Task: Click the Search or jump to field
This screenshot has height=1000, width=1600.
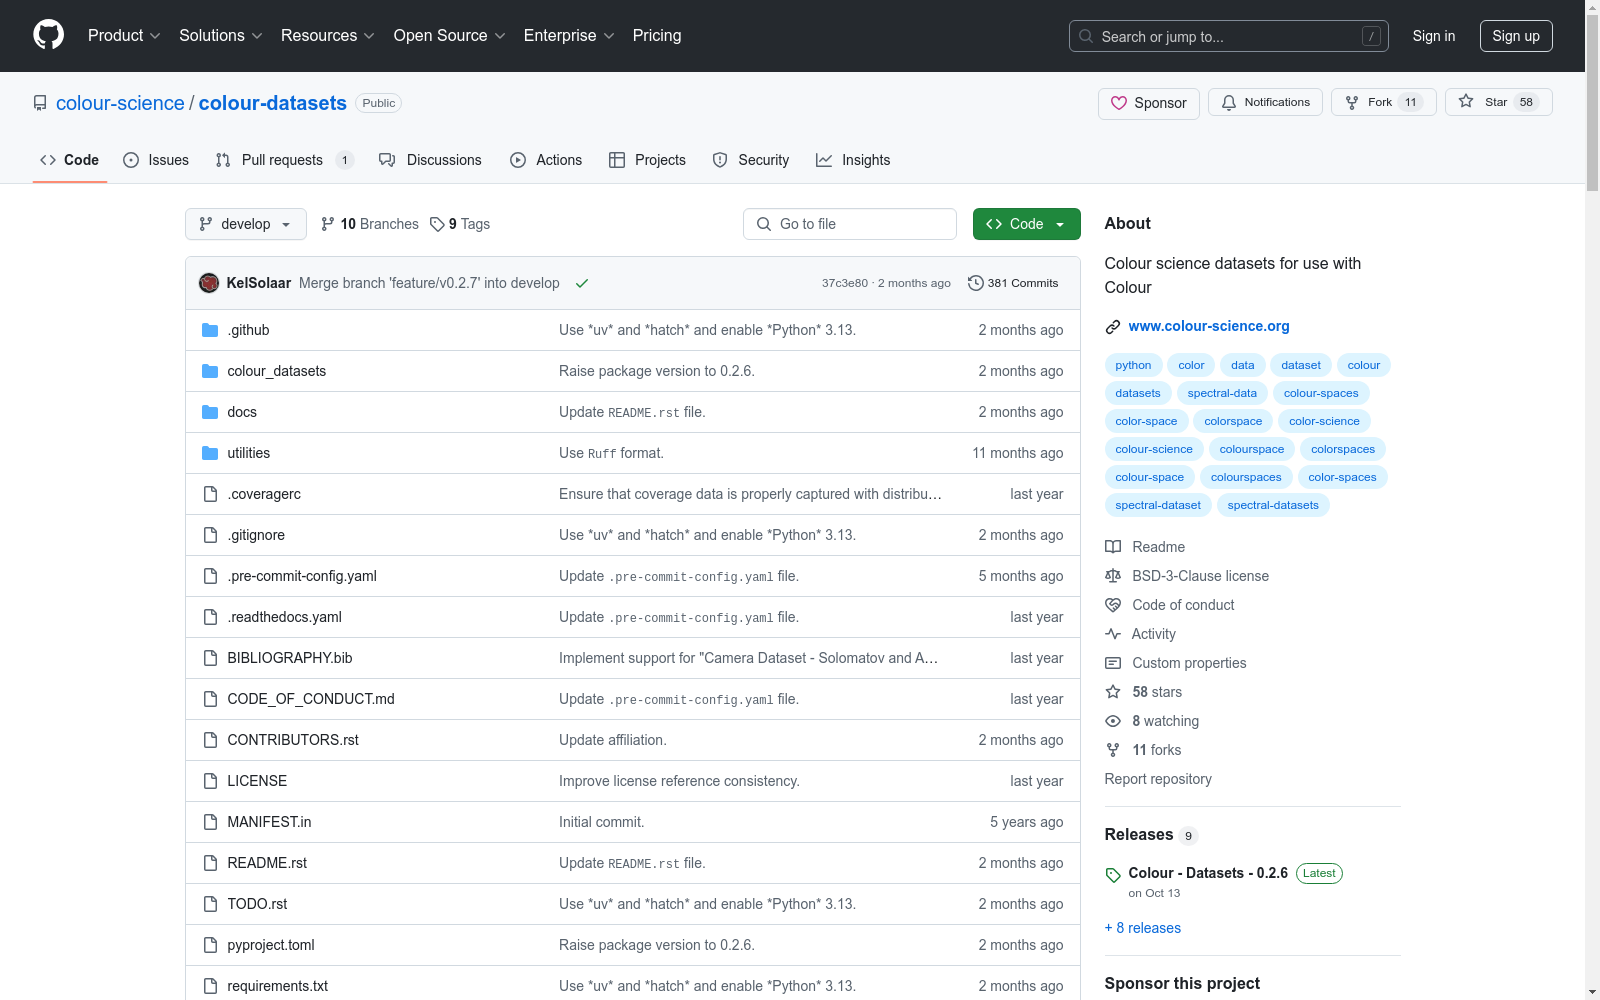Action: coord(1229,36)
